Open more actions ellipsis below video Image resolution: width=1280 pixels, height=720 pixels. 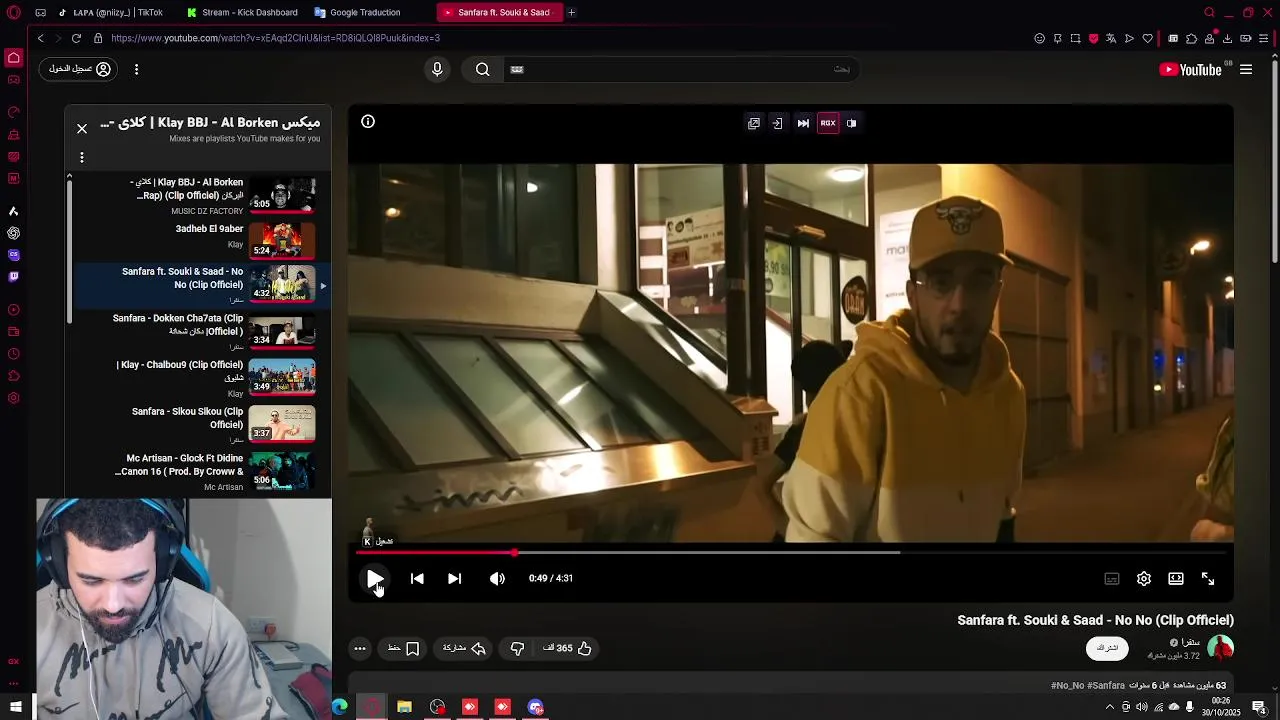point(360,648)
